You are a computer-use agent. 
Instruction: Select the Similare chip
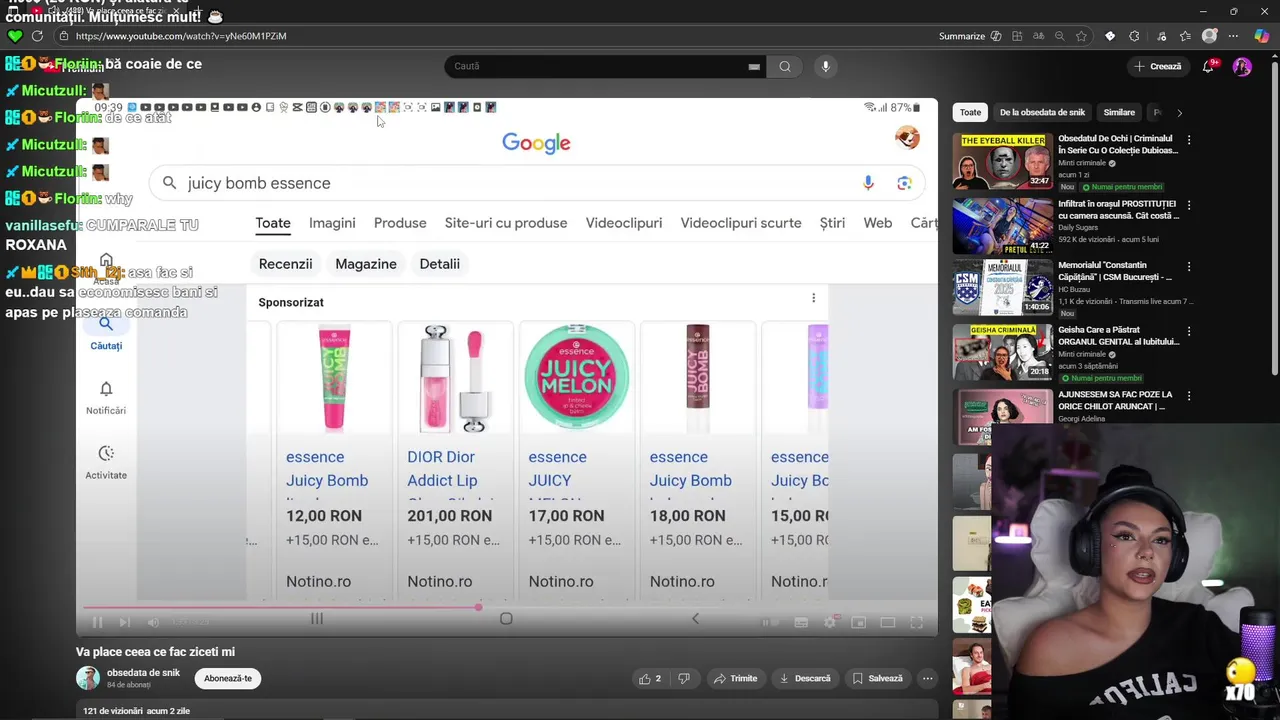point(1119,112)
